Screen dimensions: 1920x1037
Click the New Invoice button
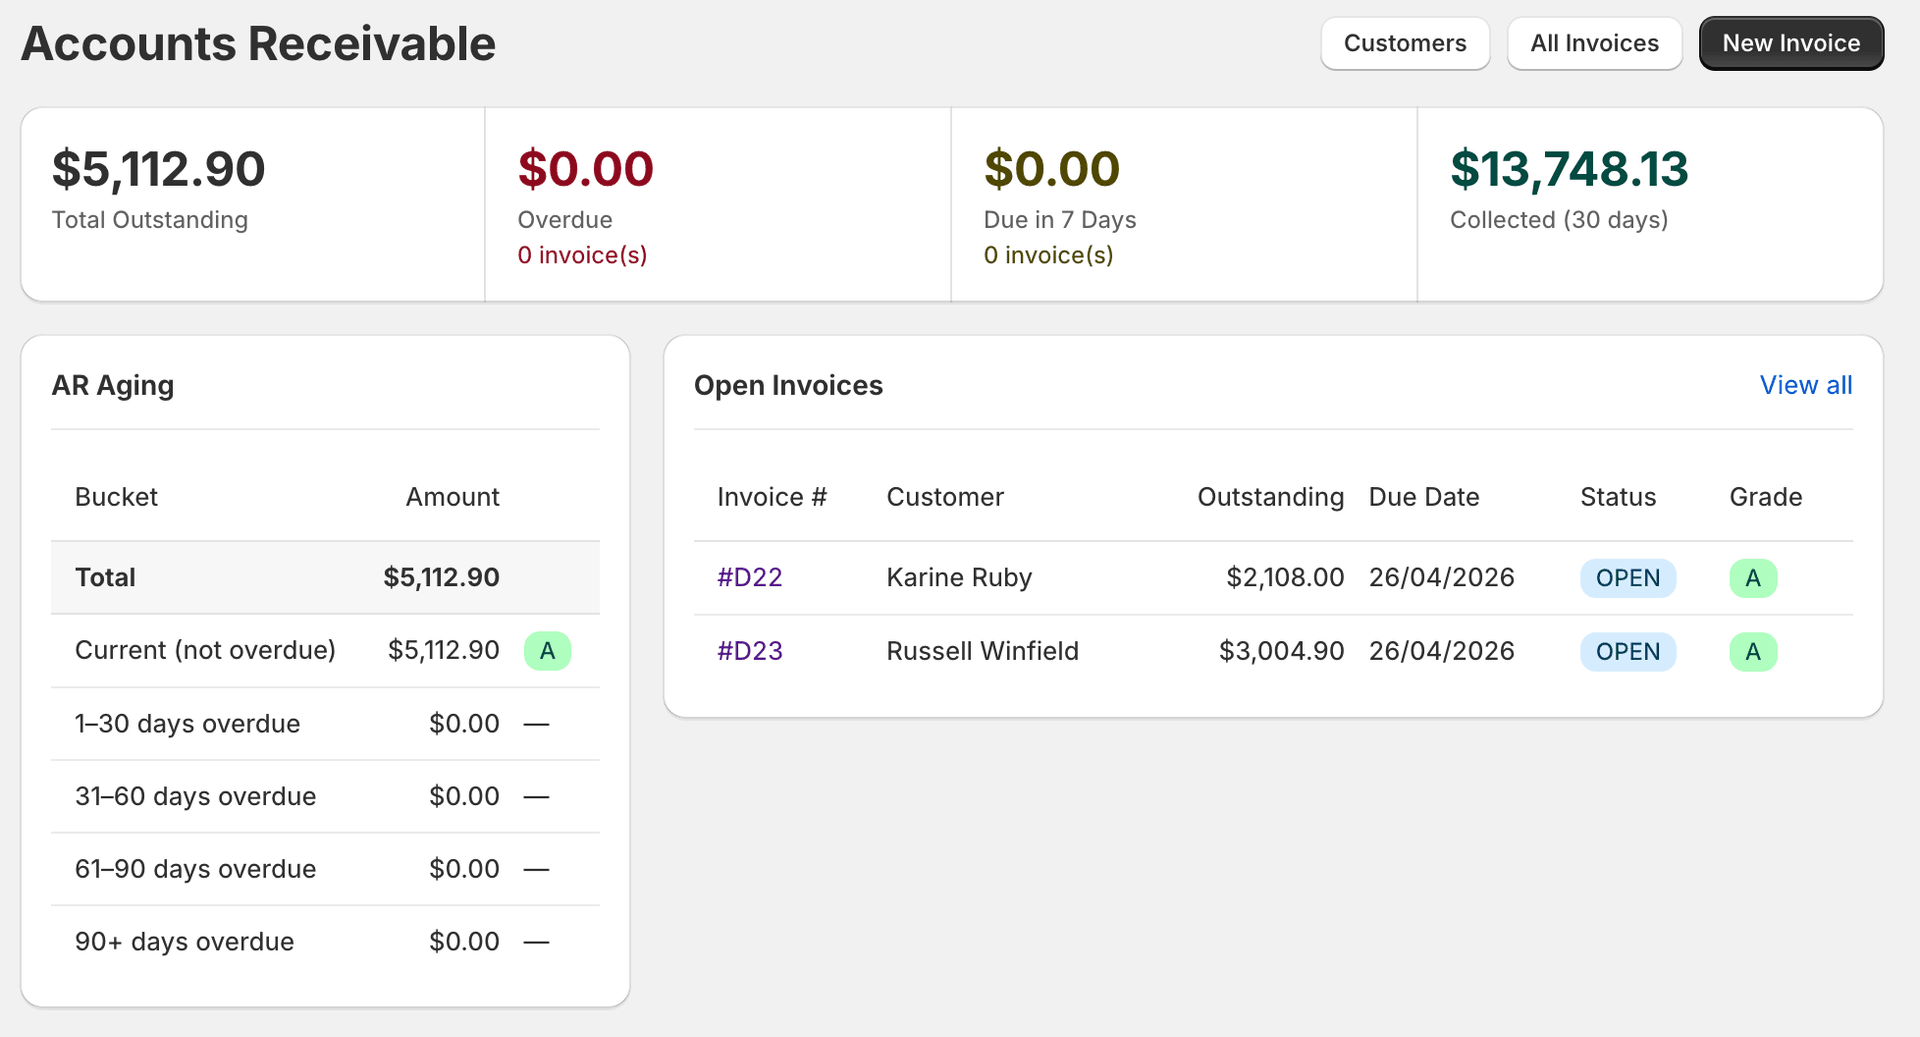1790,43
